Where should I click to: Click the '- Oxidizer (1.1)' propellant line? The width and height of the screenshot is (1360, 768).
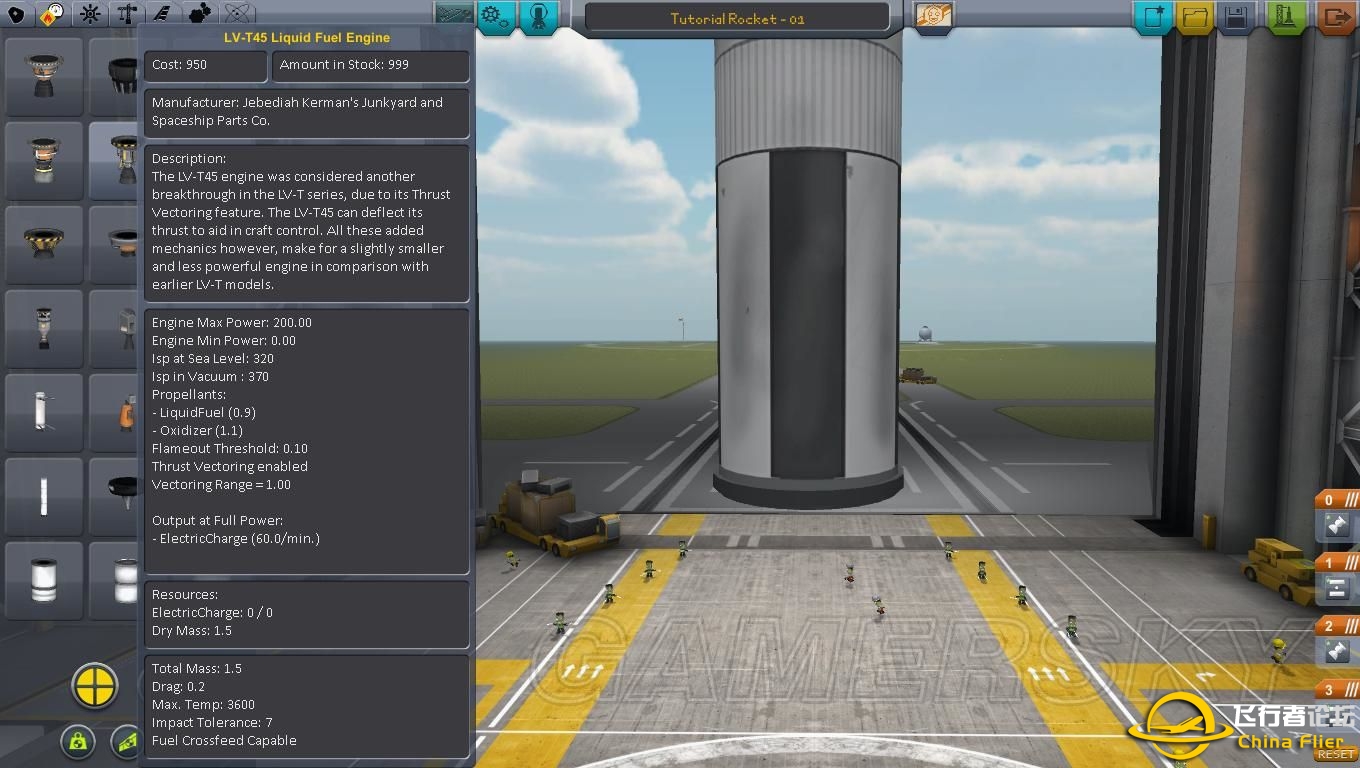point(197,430)
